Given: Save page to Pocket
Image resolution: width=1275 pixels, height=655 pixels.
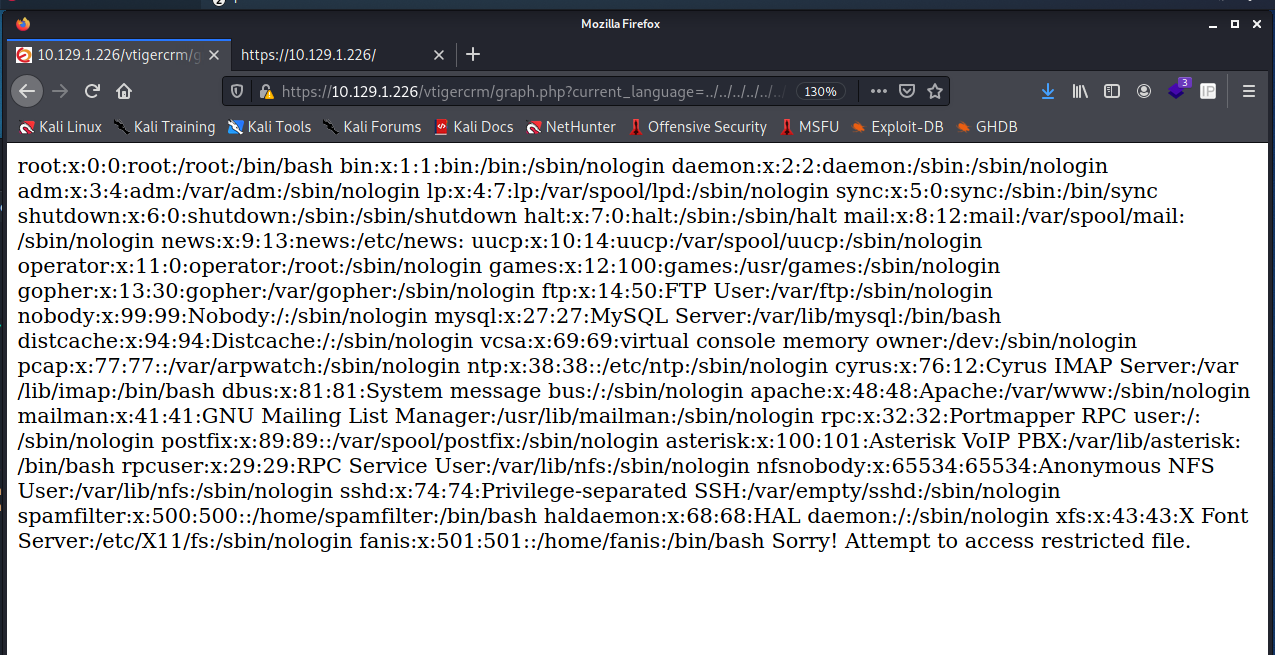Looking at the screenshot, I should tap(907, 91).
